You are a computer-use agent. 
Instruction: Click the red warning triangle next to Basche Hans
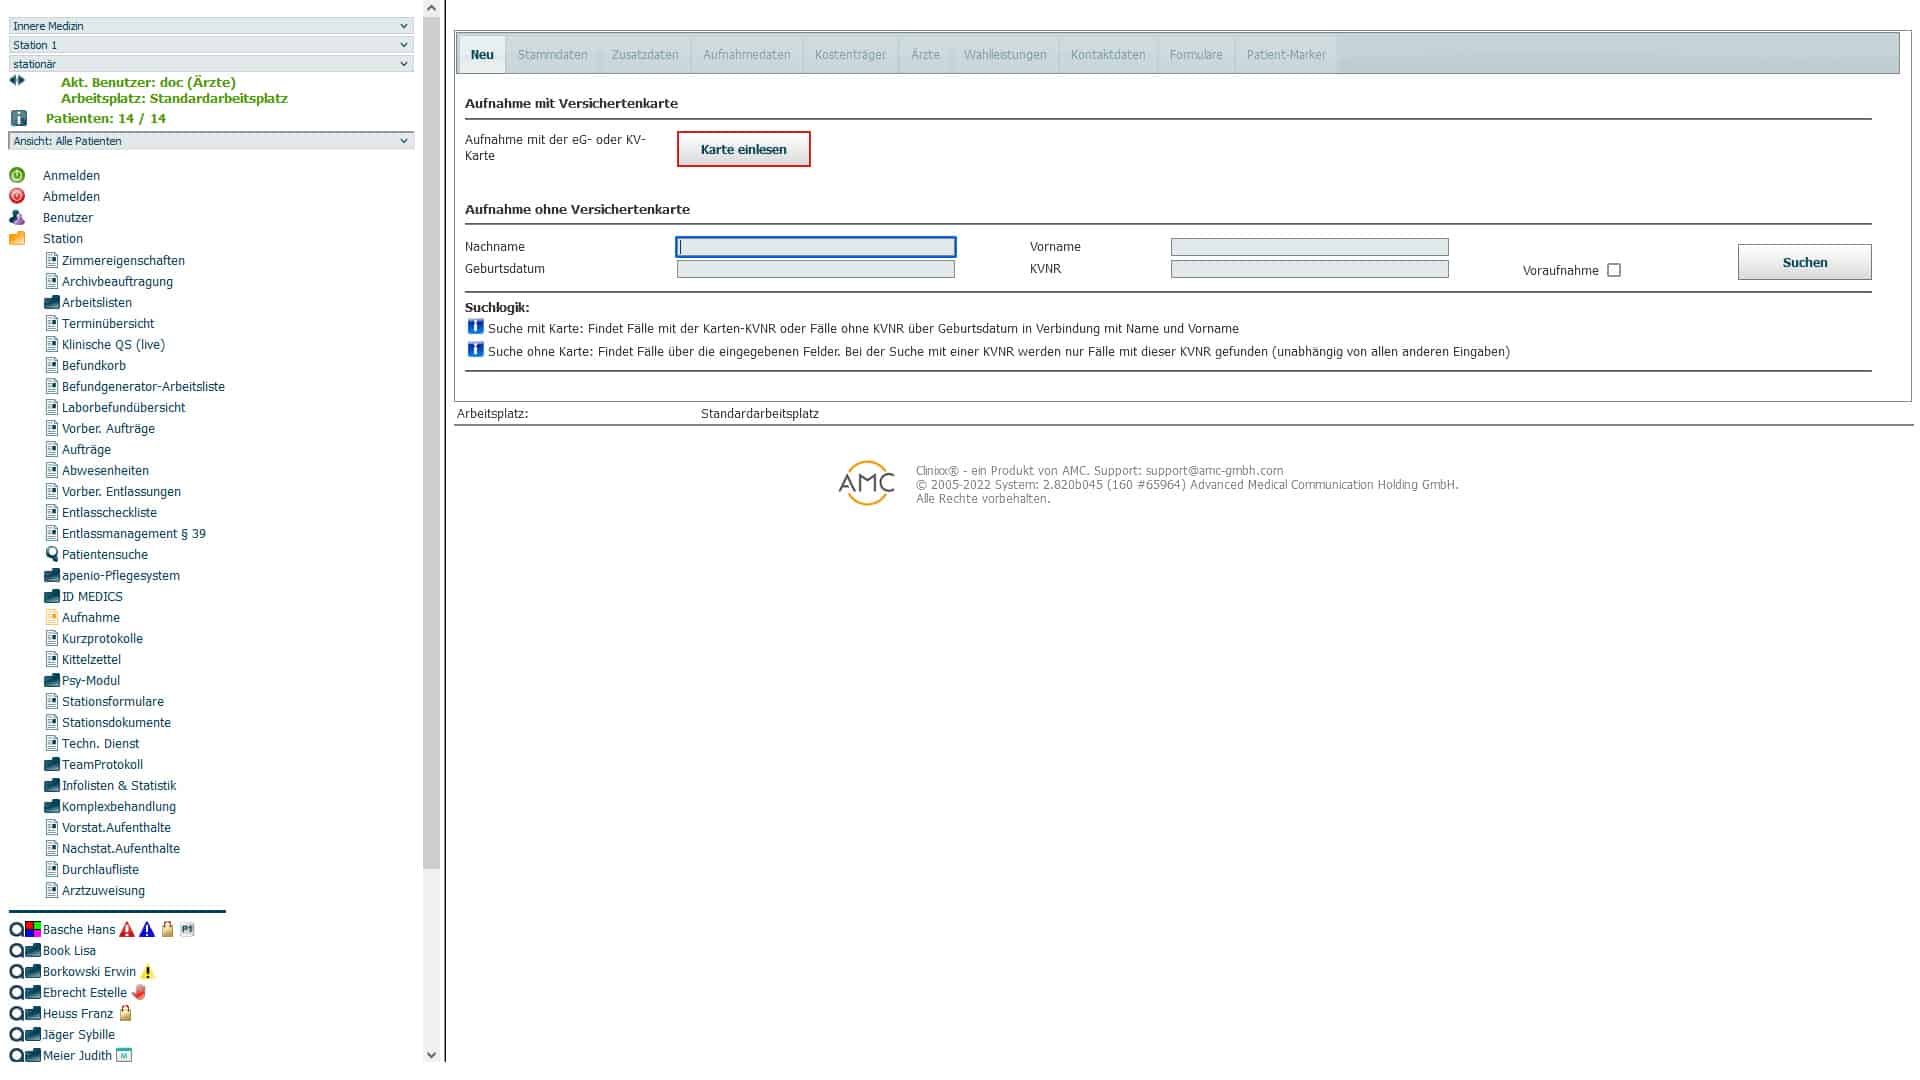point(127,930)
